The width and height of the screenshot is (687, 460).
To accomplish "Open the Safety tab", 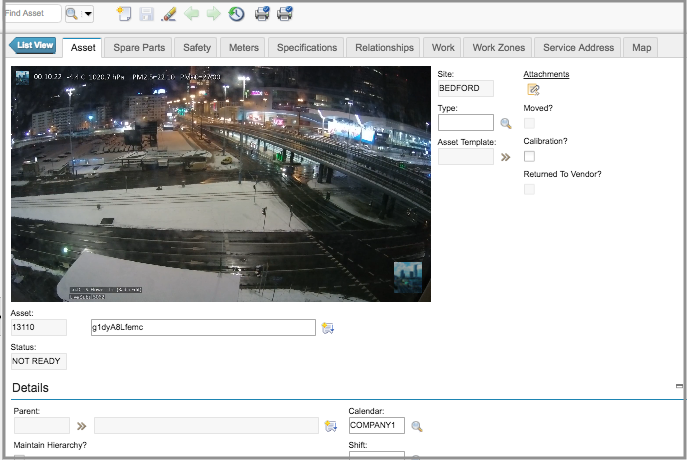I will [x=197, y=48].
